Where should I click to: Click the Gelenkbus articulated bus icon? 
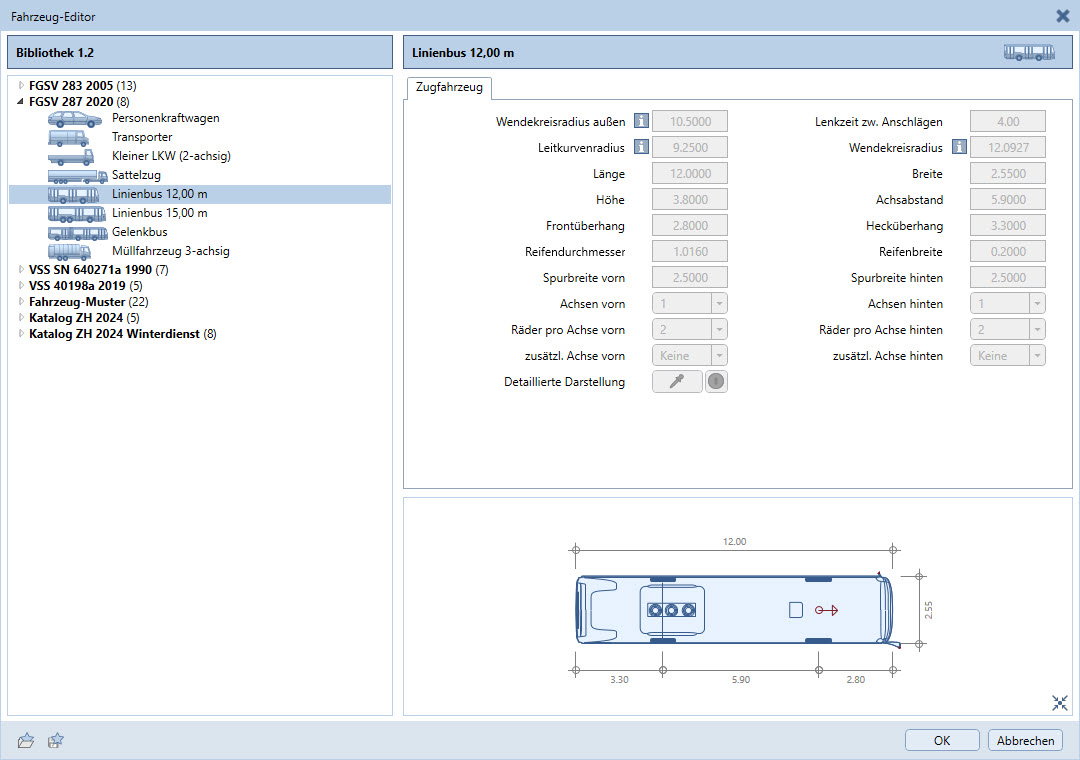tap(77, 232)
